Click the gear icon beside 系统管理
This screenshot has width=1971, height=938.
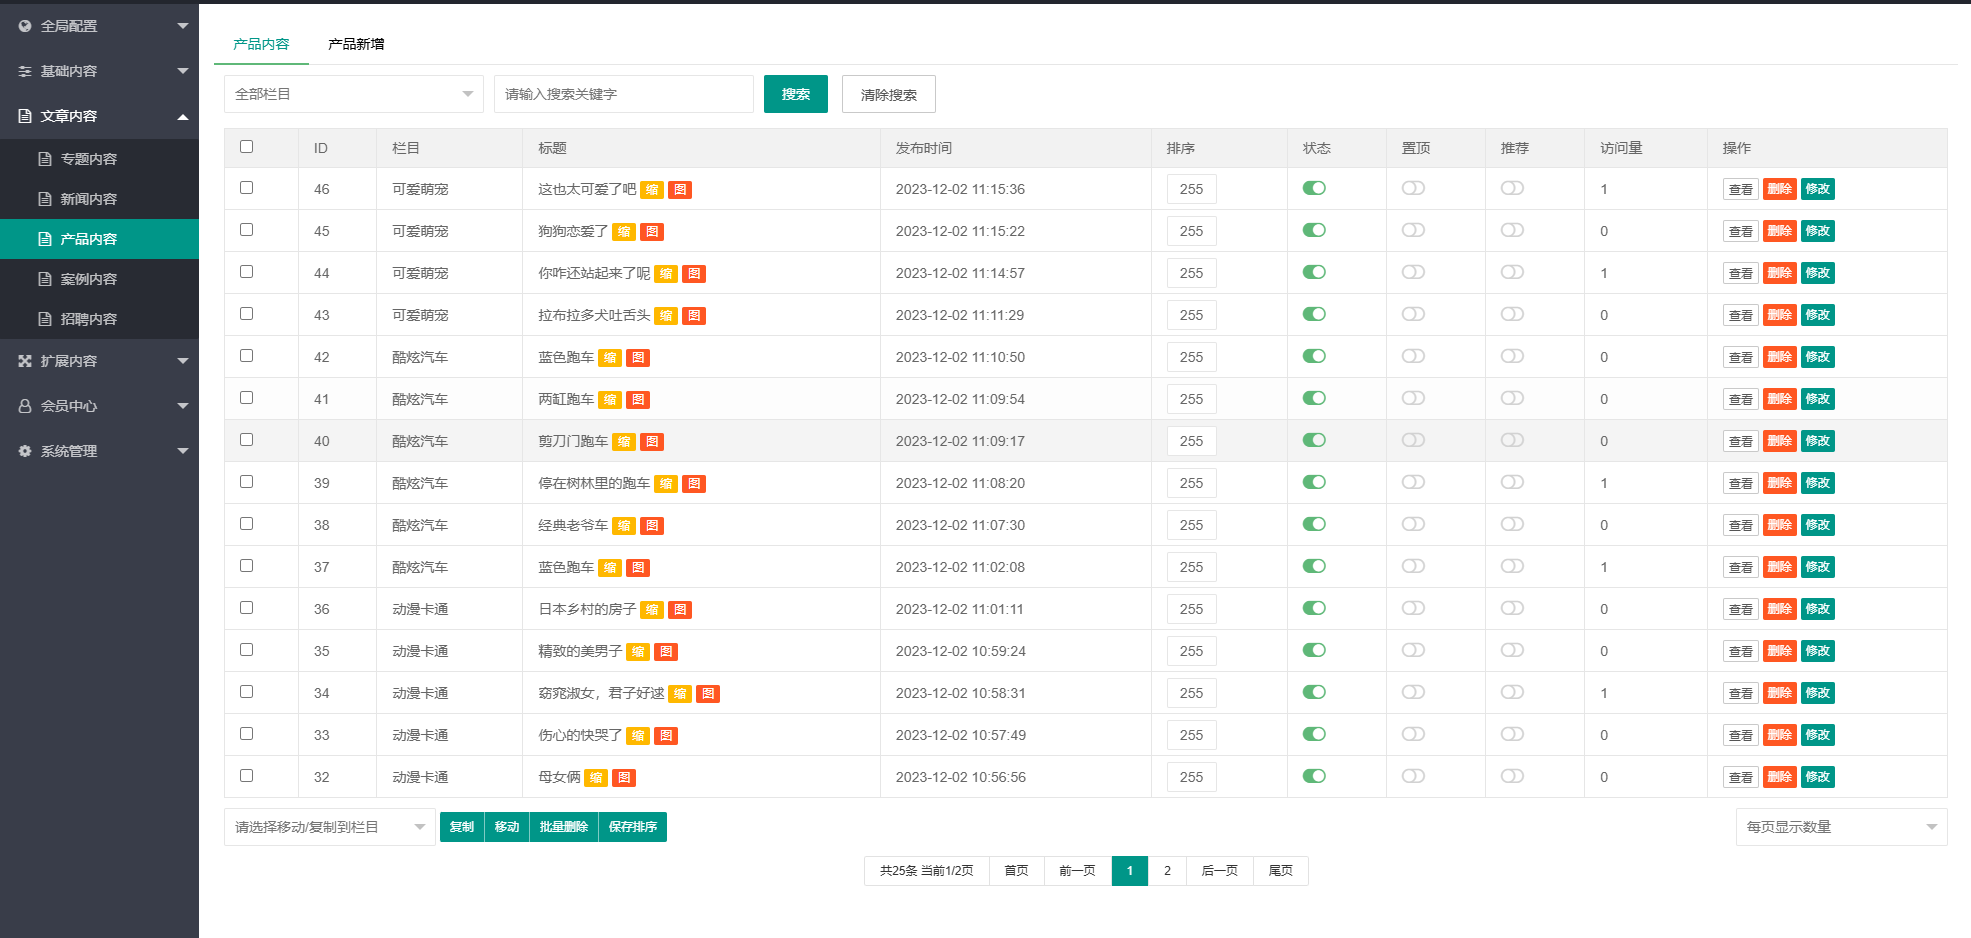(x=25, y=451)
